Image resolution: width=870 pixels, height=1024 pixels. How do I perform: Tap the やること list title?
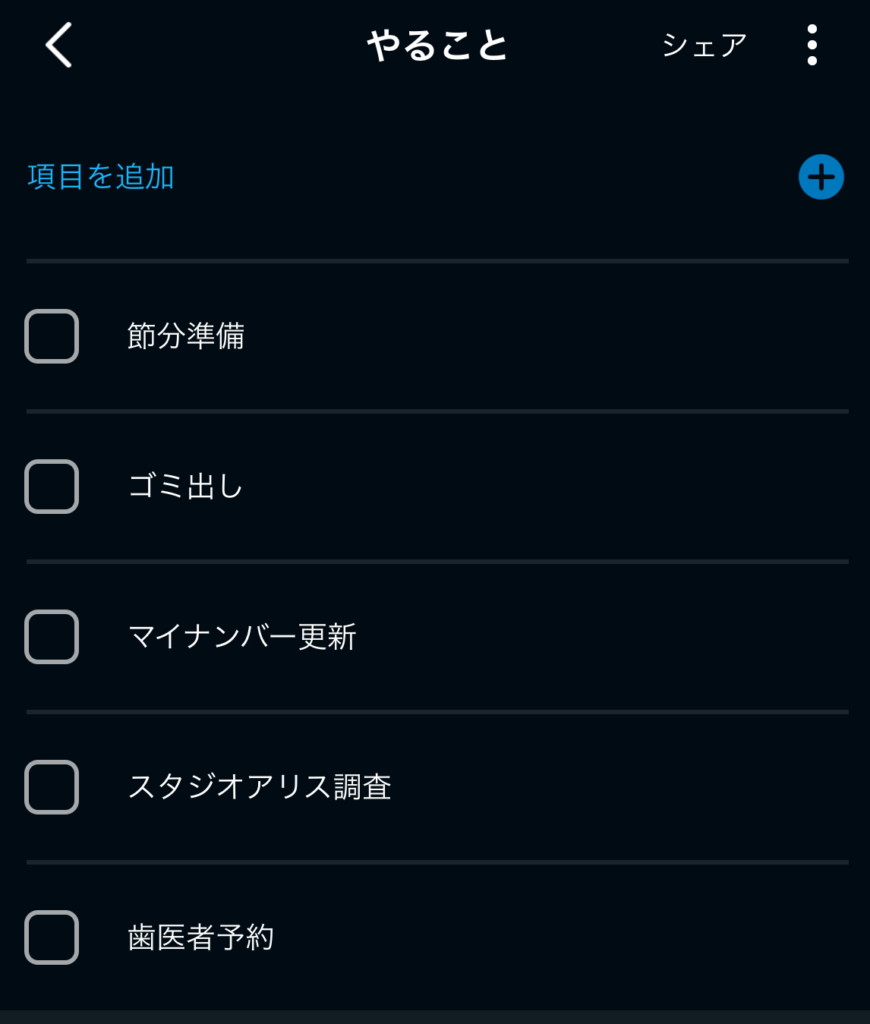pyautogui.click(x=437, y=46)
